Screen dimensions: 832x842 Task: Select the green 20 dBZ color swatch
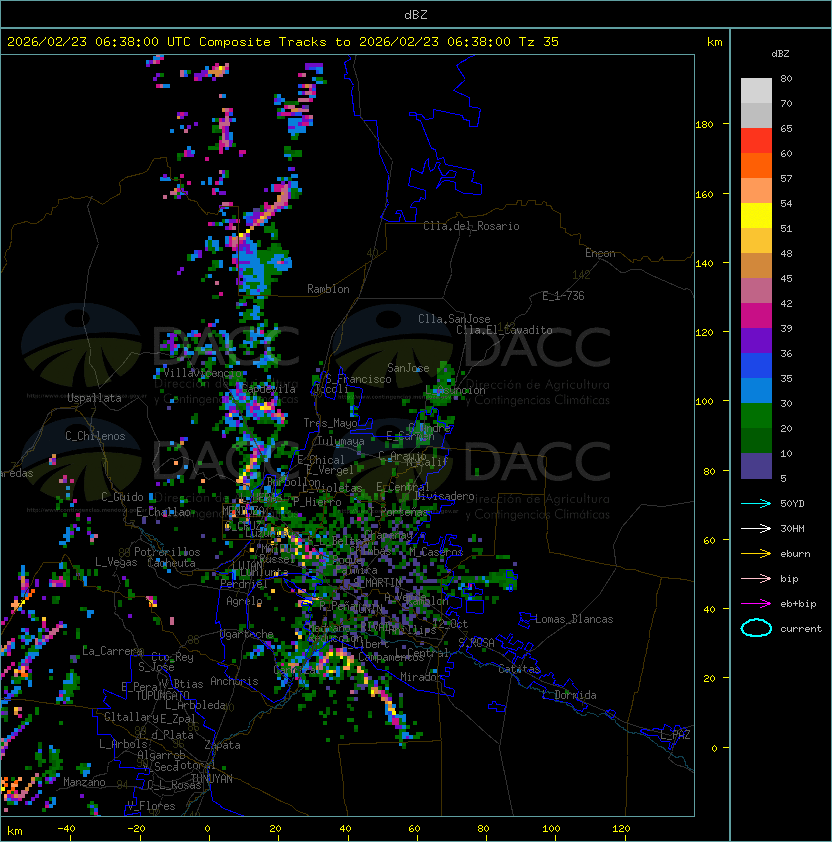pyautogui.click(x=756, y=416)
